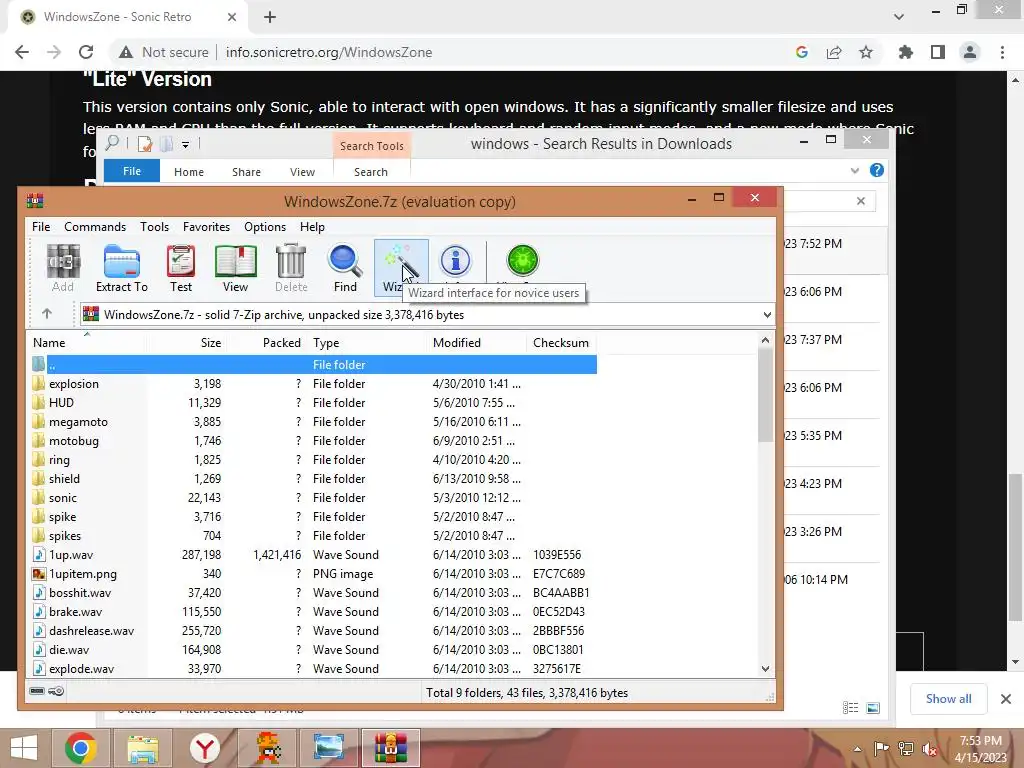Clear the Explorer search box X

point(861,201)
